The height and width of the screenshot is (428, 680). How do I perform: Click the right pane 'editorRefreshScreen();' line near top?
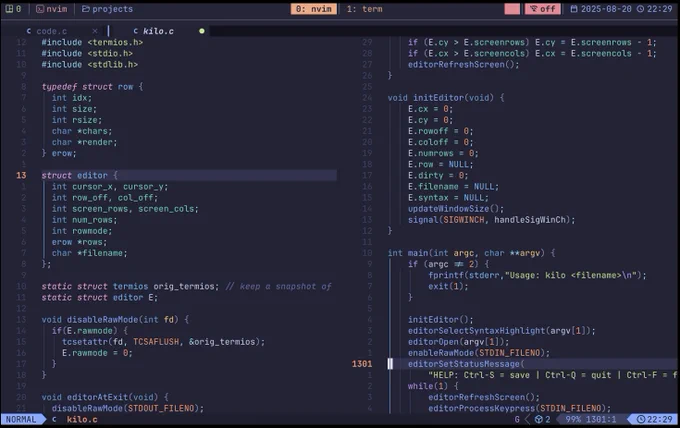click(x=463, y=65)
